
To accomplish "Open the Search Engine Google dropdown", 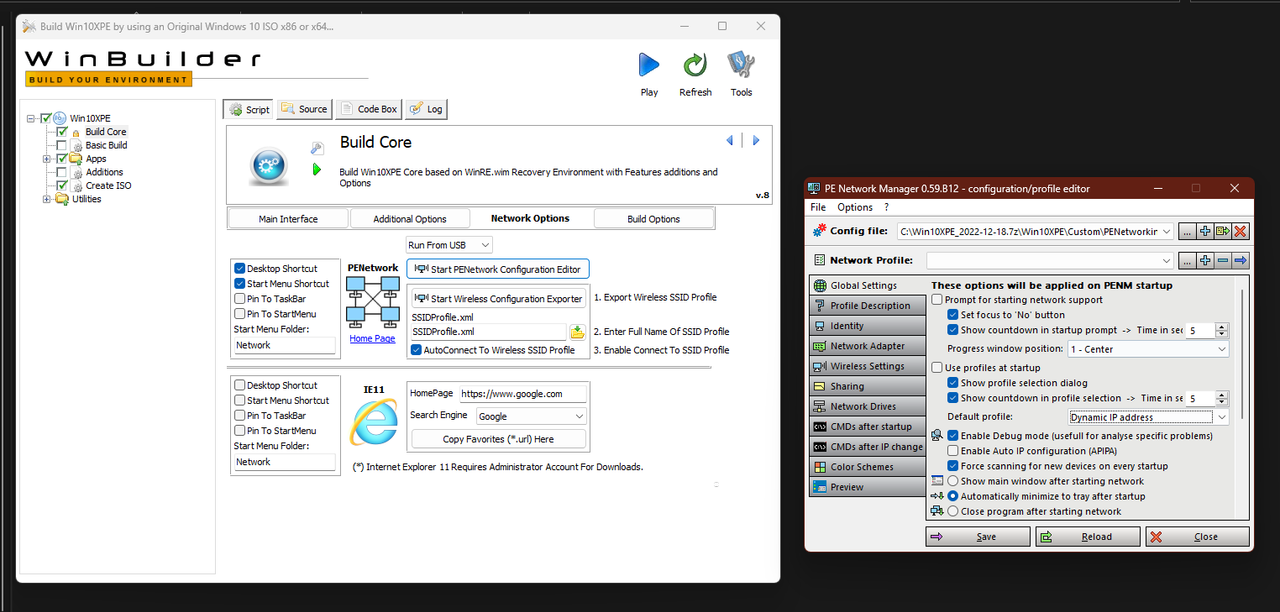I will point(530,416).
